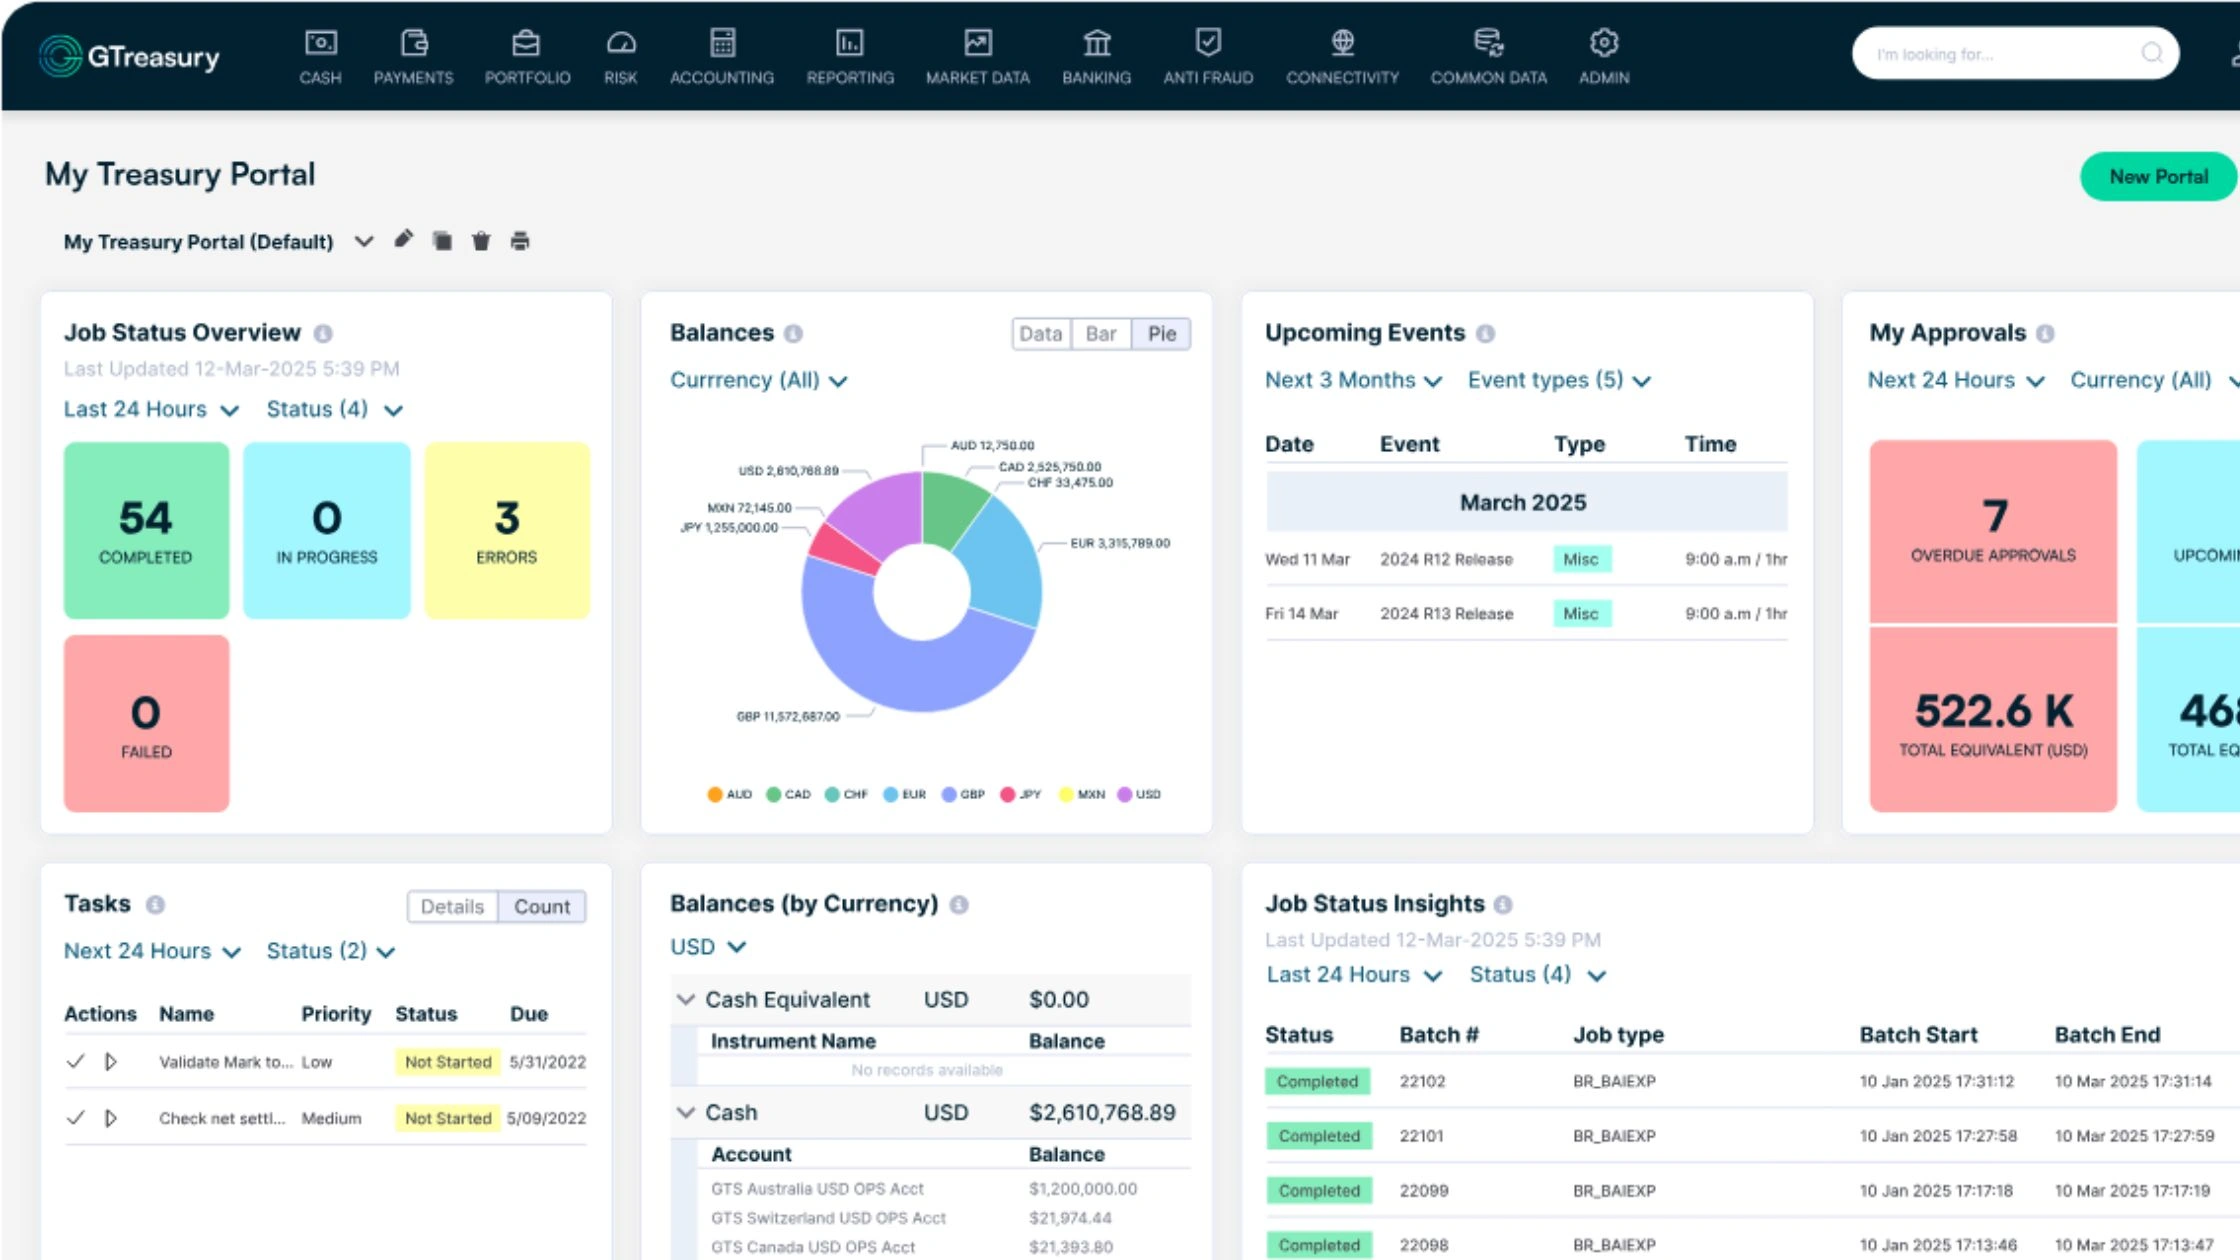Image resolution: width=2240 pixels, height=1260 pixels.
Task: Click the edit pencil icon for portal
Action: [x=403, y=240]
